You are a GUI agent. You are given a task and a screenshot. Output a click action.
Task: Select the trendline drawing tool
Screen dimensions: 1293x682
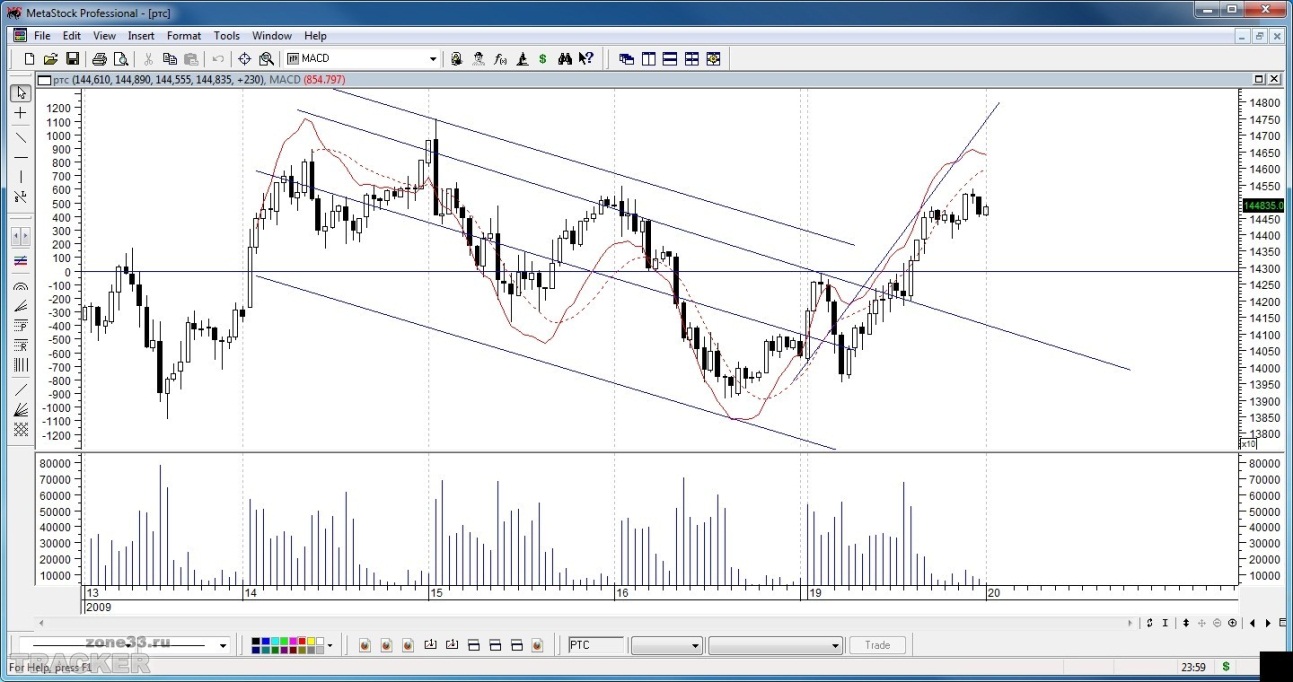pyautogui.click(x=20, y=136)
